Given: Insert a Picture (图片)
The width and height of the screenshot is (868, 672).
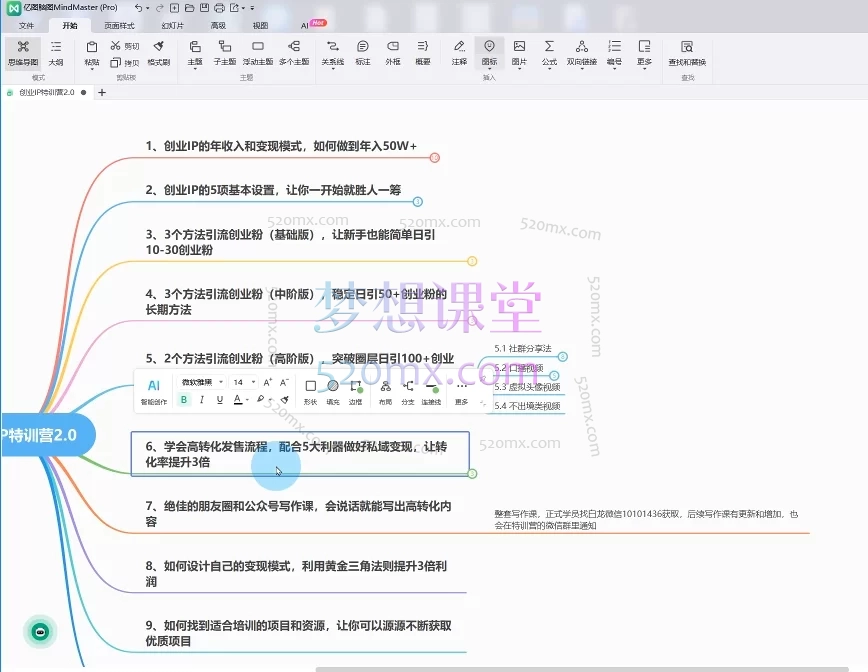Looking at the screenshot, I should (519, 53).
